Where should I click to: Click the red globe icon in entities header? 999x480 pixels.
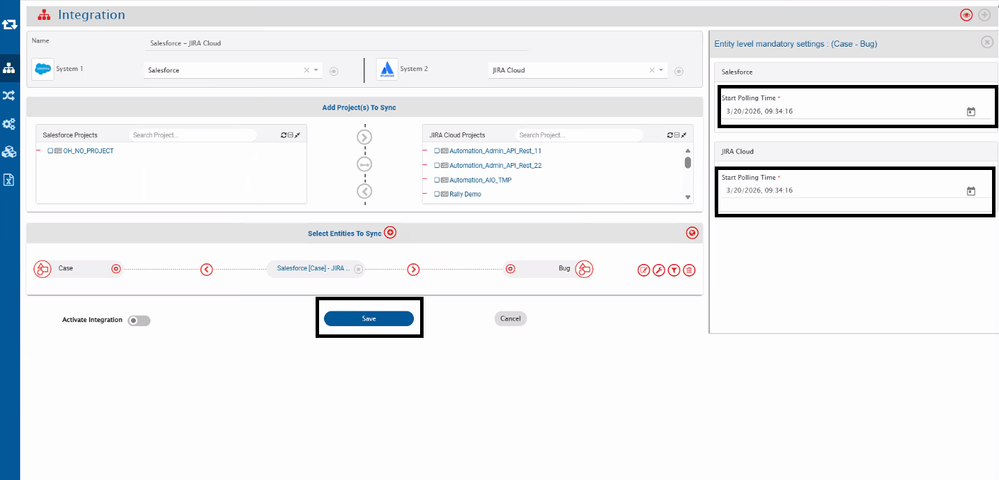[x=693, y=233]
